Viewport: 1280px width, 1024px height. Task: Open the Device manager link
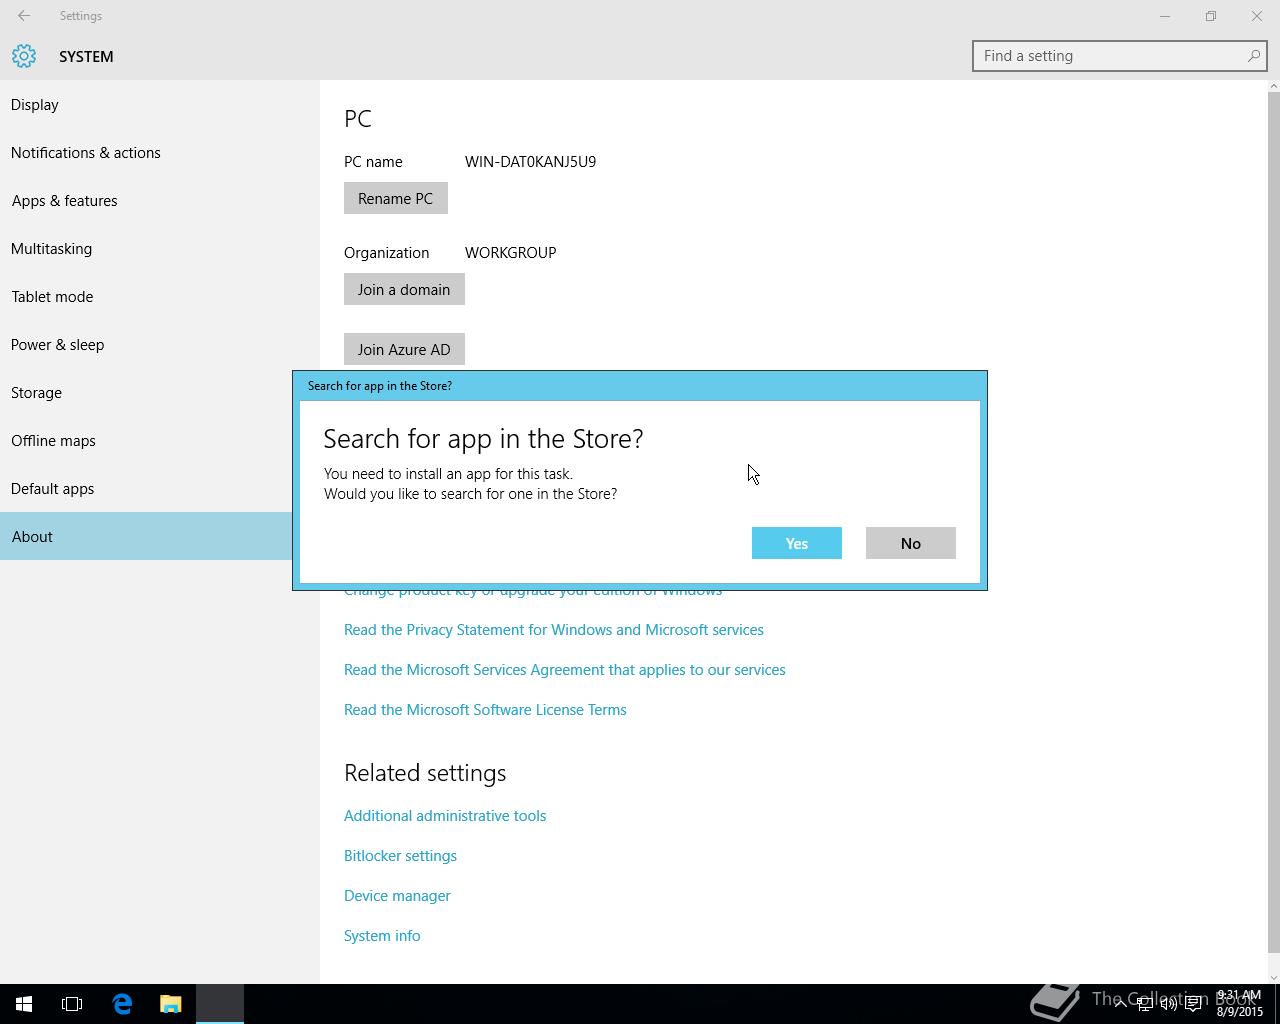click(397, 895)
